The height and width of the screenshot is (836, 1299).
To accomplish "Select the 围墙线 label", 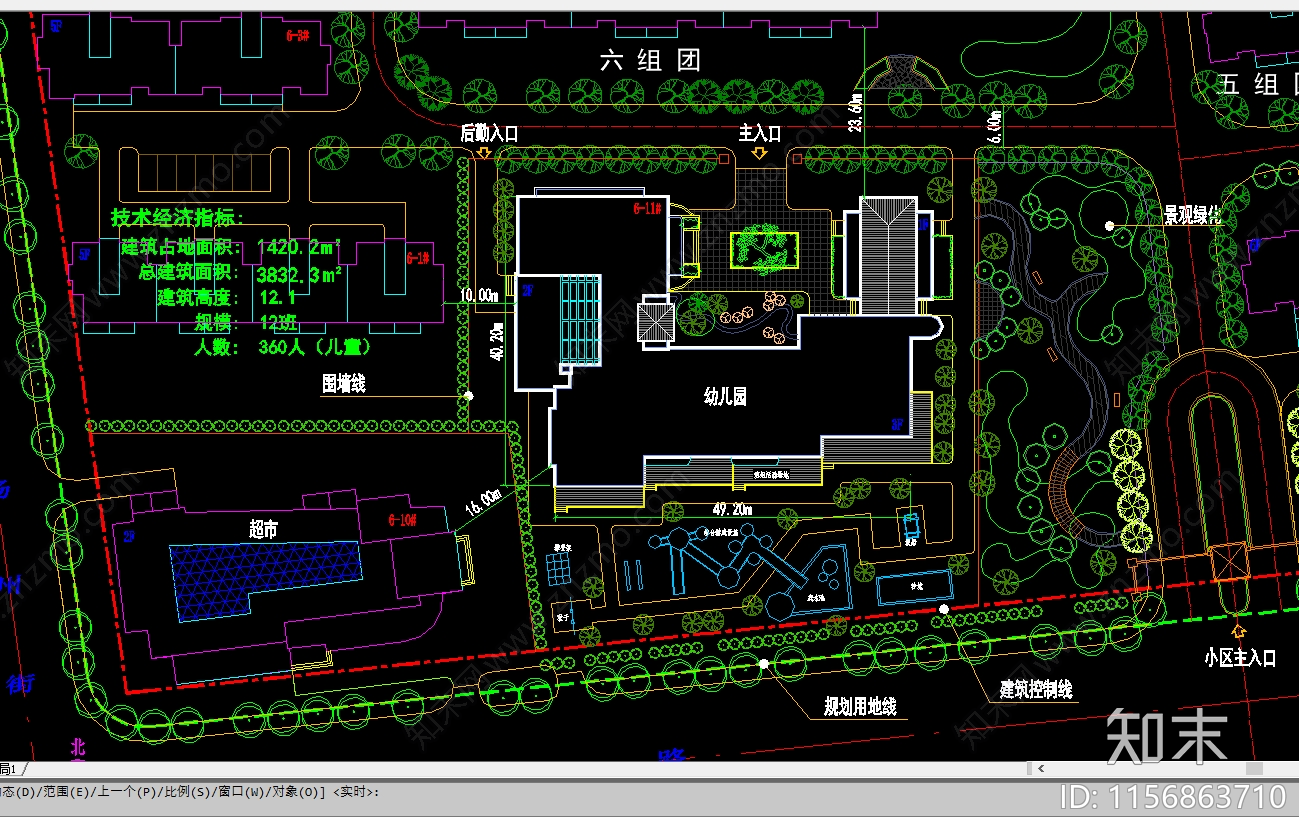I will coord(343,383).
